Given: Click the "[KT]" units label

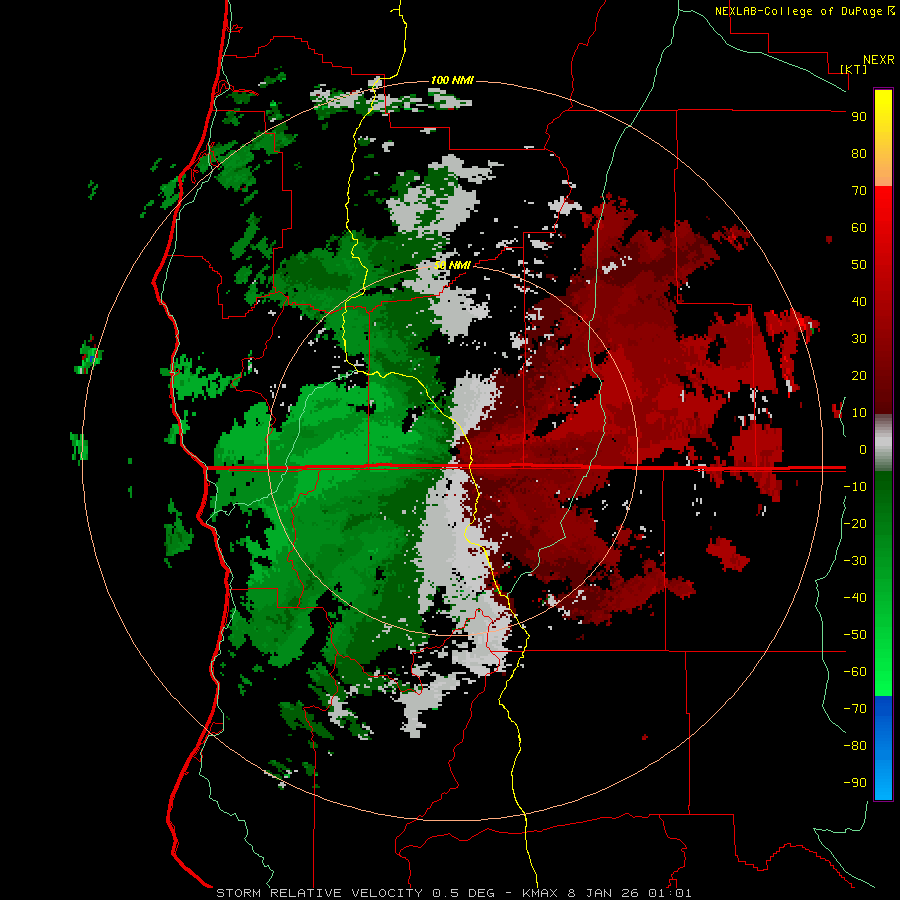Looking at the screenshot, I should point(854,69).
